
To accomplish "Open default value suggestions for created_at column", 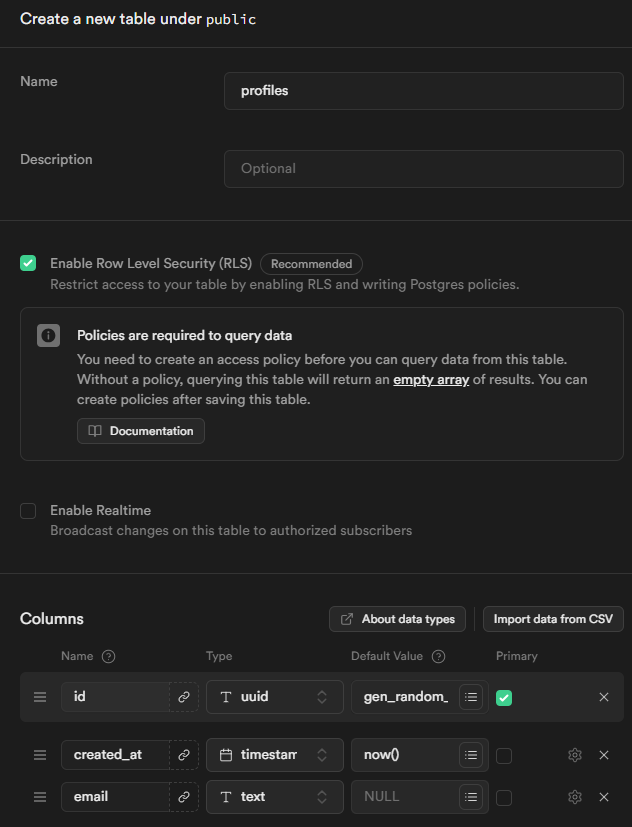I will point(471,755).
